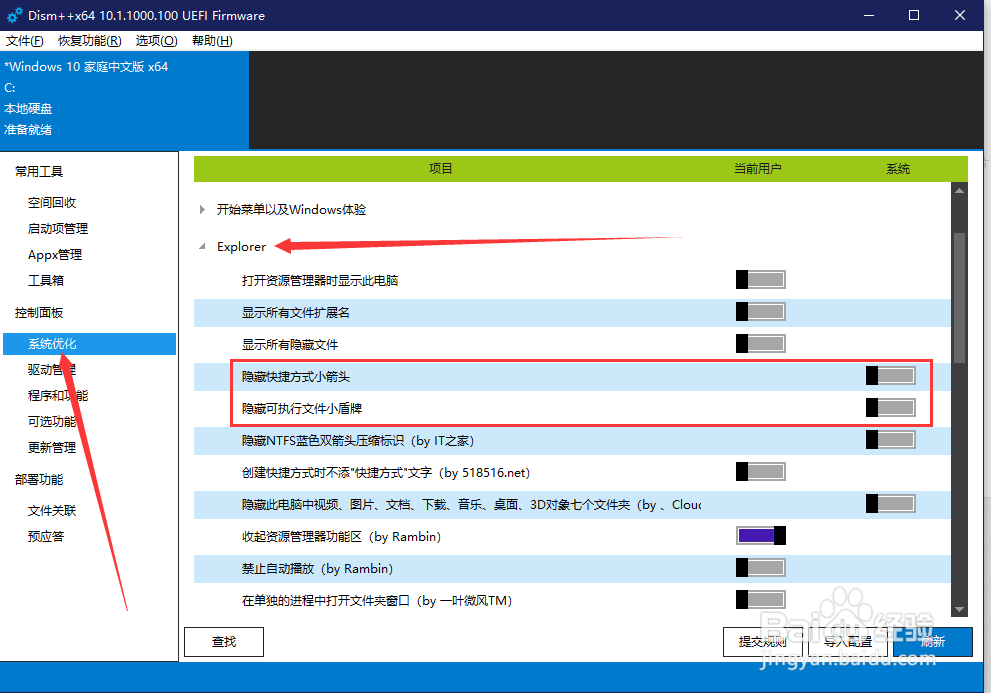This screenshot has height=693, width=991.
Task: Click the 查找 button
Action: tap(223, 642)
